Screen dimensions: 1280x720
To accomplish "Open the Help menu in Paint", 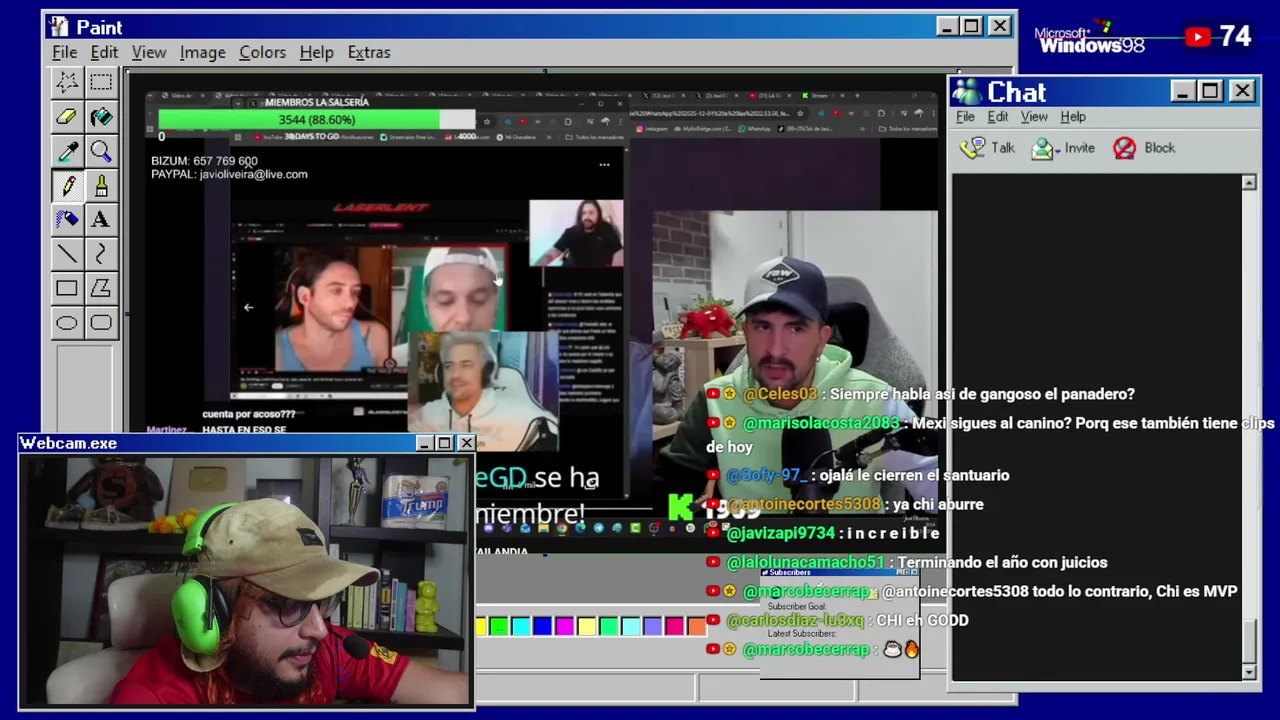I will point(316,52).
